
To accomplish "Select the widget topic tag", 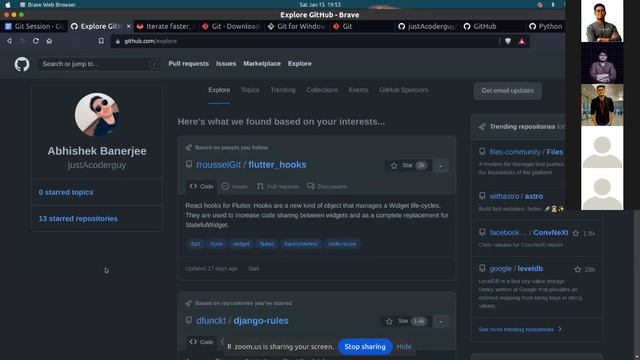I will click(241, 244).
